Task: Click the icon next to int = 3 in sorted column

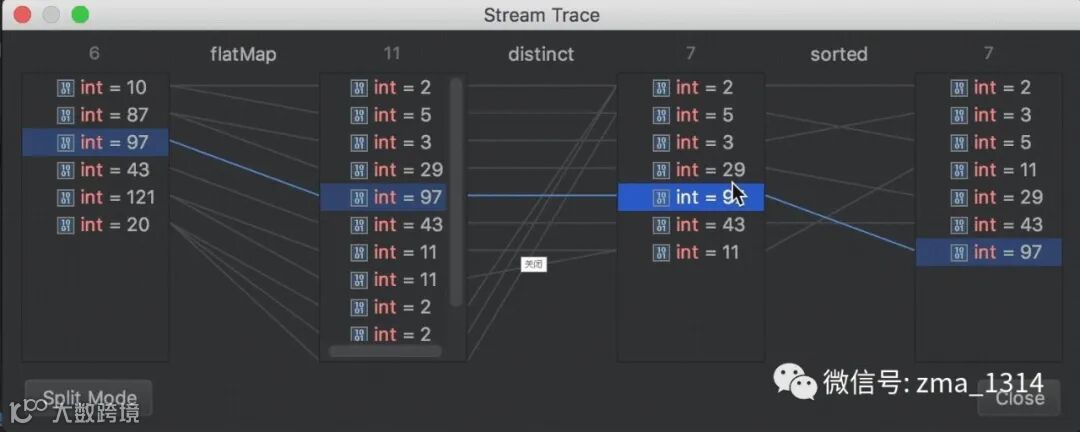Action: (959, 115)
